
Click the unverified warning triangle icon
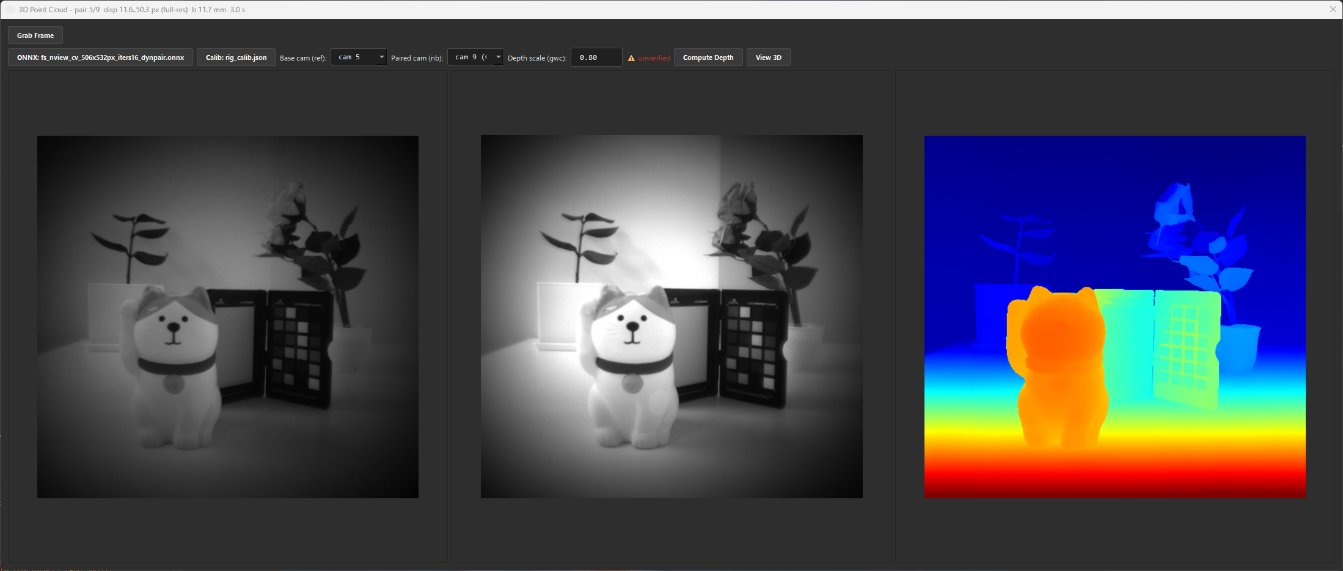point(631,58)
